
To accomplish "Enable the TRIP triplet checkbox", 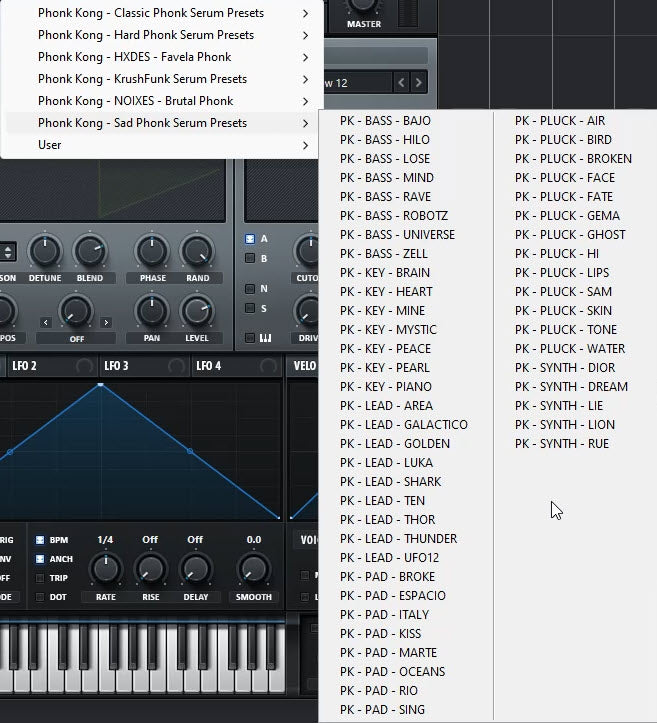I will (40, 578).
